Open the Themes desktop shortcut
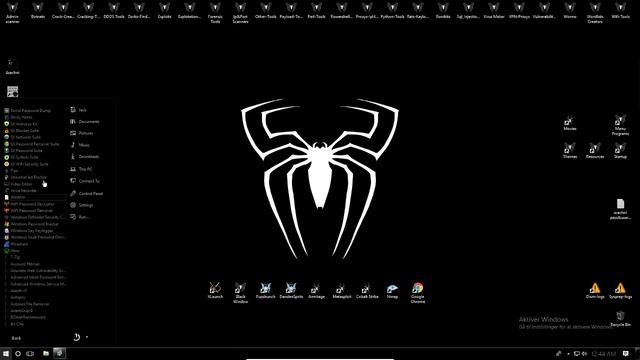The image size is (640, 360). tap(570, 150)
